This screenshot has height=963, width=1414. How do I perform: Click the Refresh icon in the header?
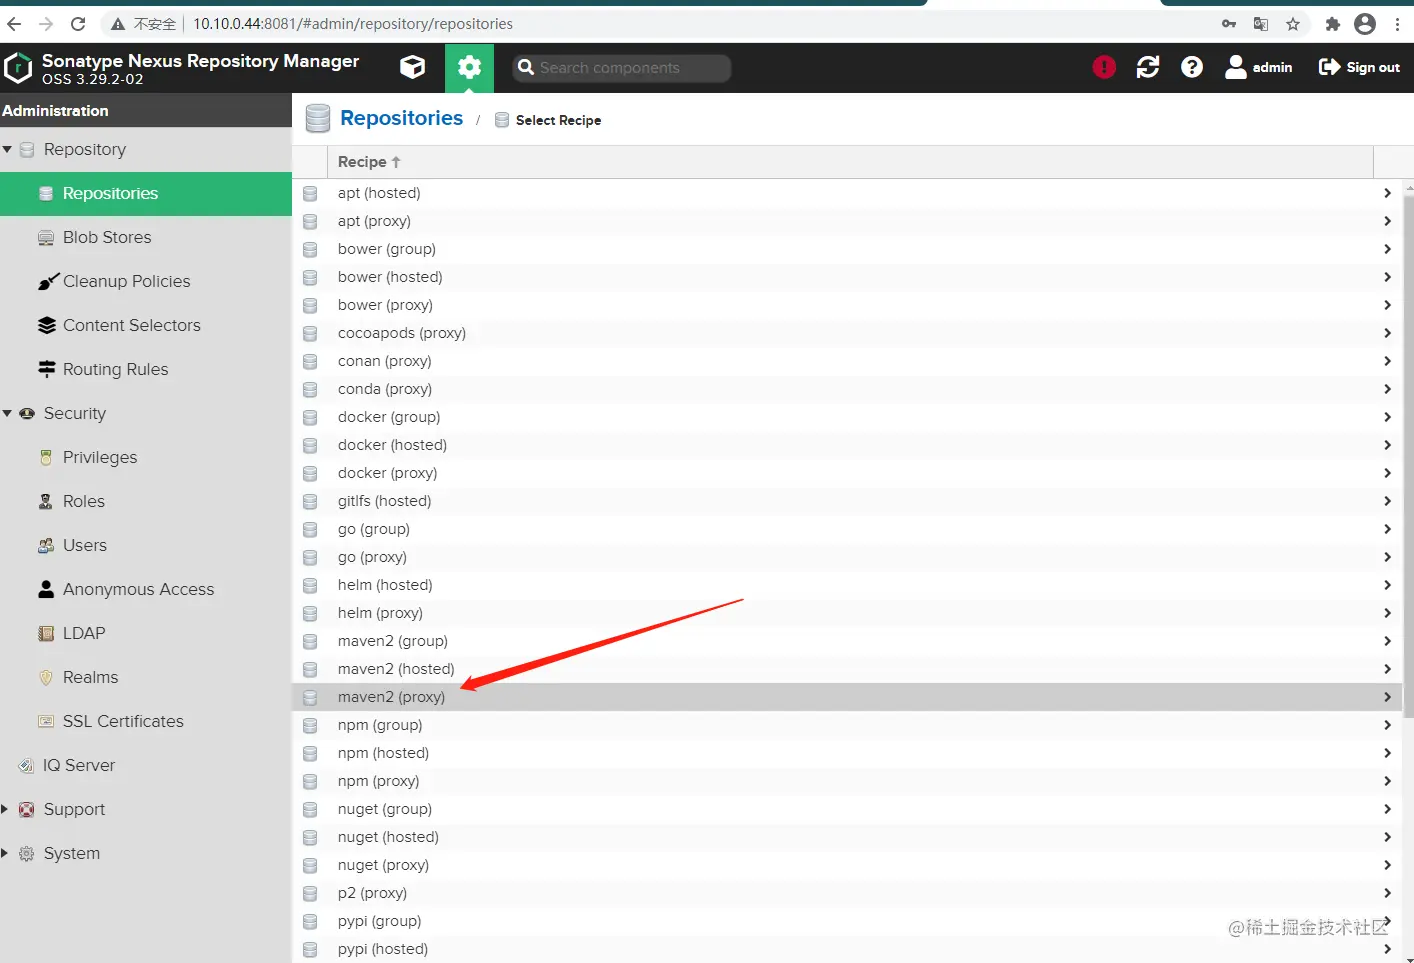click(1148, 67)
